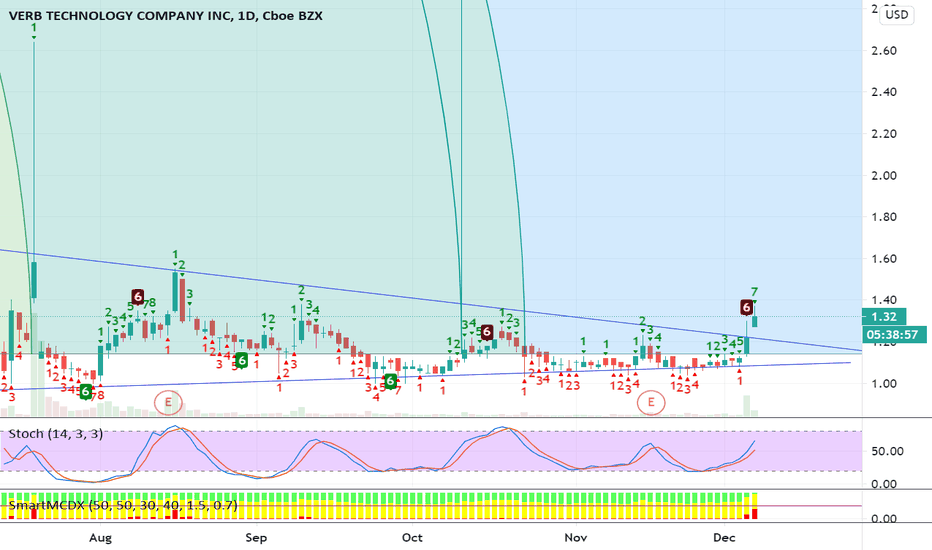This screenshot has height=550, width=932.
Task: Click the Aug label on the time axis
Action: tap(100, 538)
